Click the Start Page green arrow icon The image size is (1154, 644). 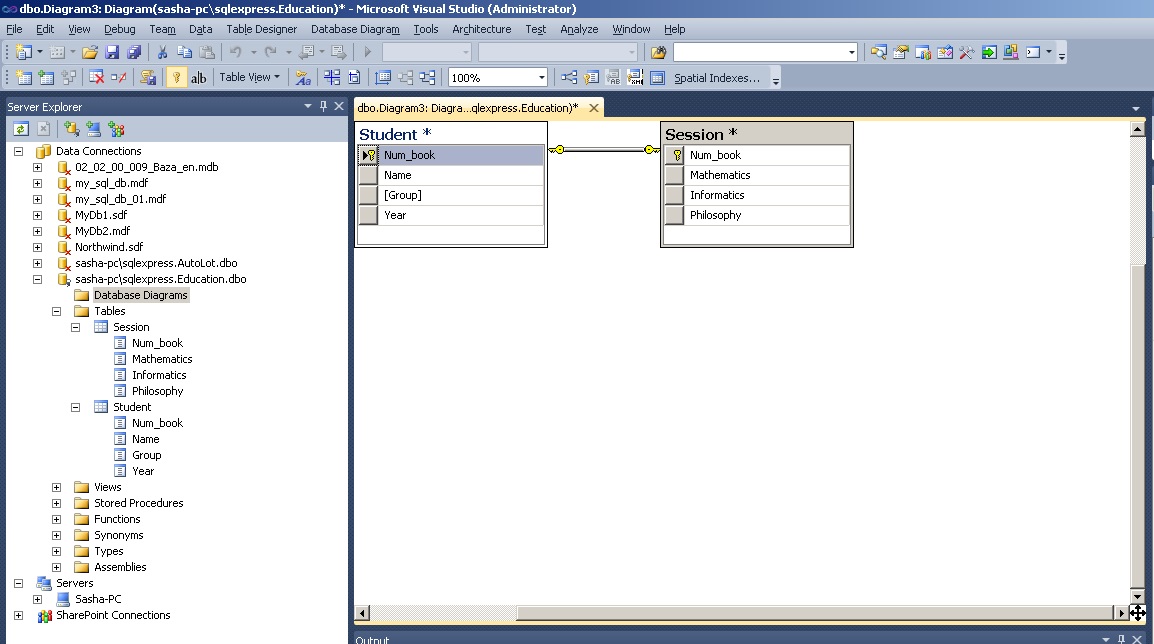[989, 52]
